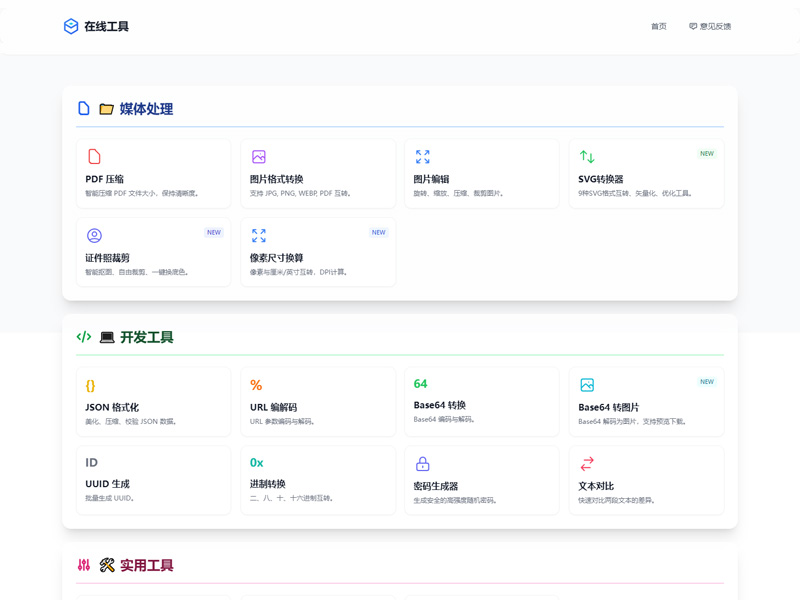
Task: Open the 证件照裁剪 tool
Action: (154, 252)
